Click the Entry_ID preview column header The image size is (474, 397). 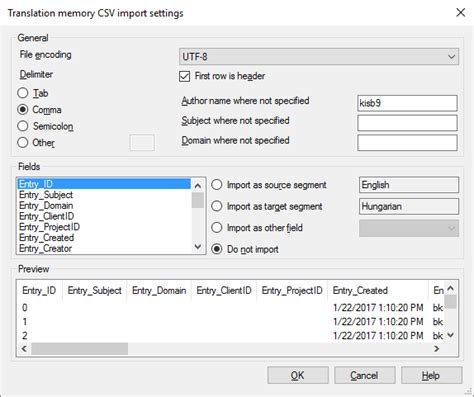coord(39,290)
